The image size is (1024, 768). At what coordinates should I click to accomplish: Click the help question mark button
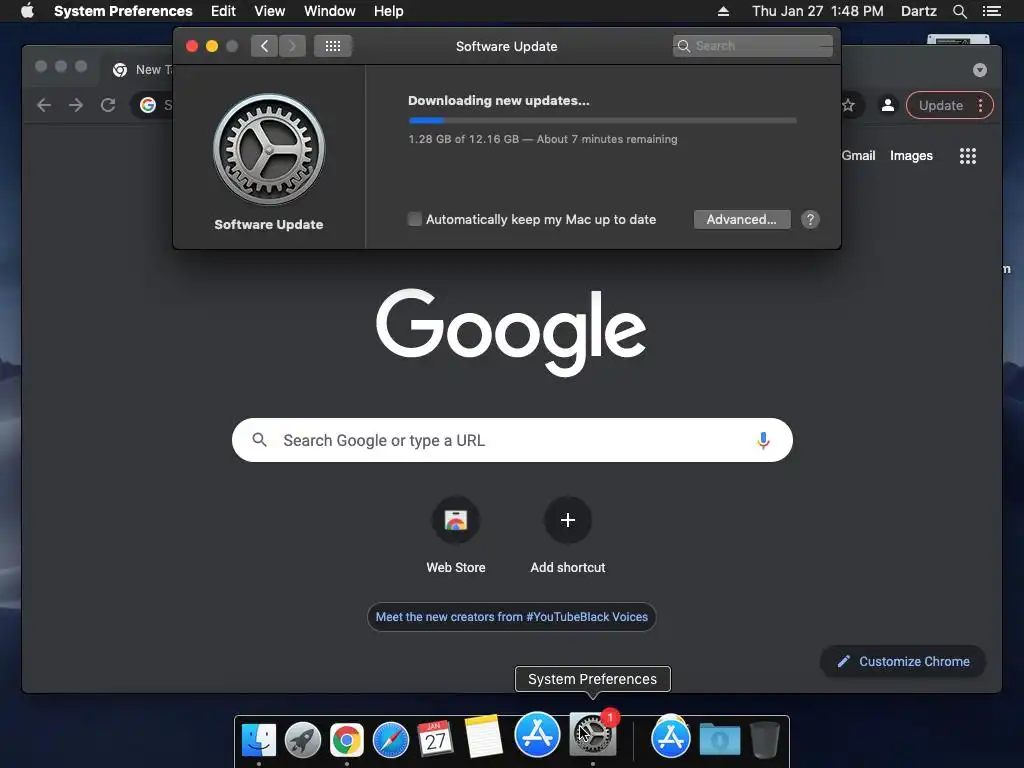click(x=810, y=219)
